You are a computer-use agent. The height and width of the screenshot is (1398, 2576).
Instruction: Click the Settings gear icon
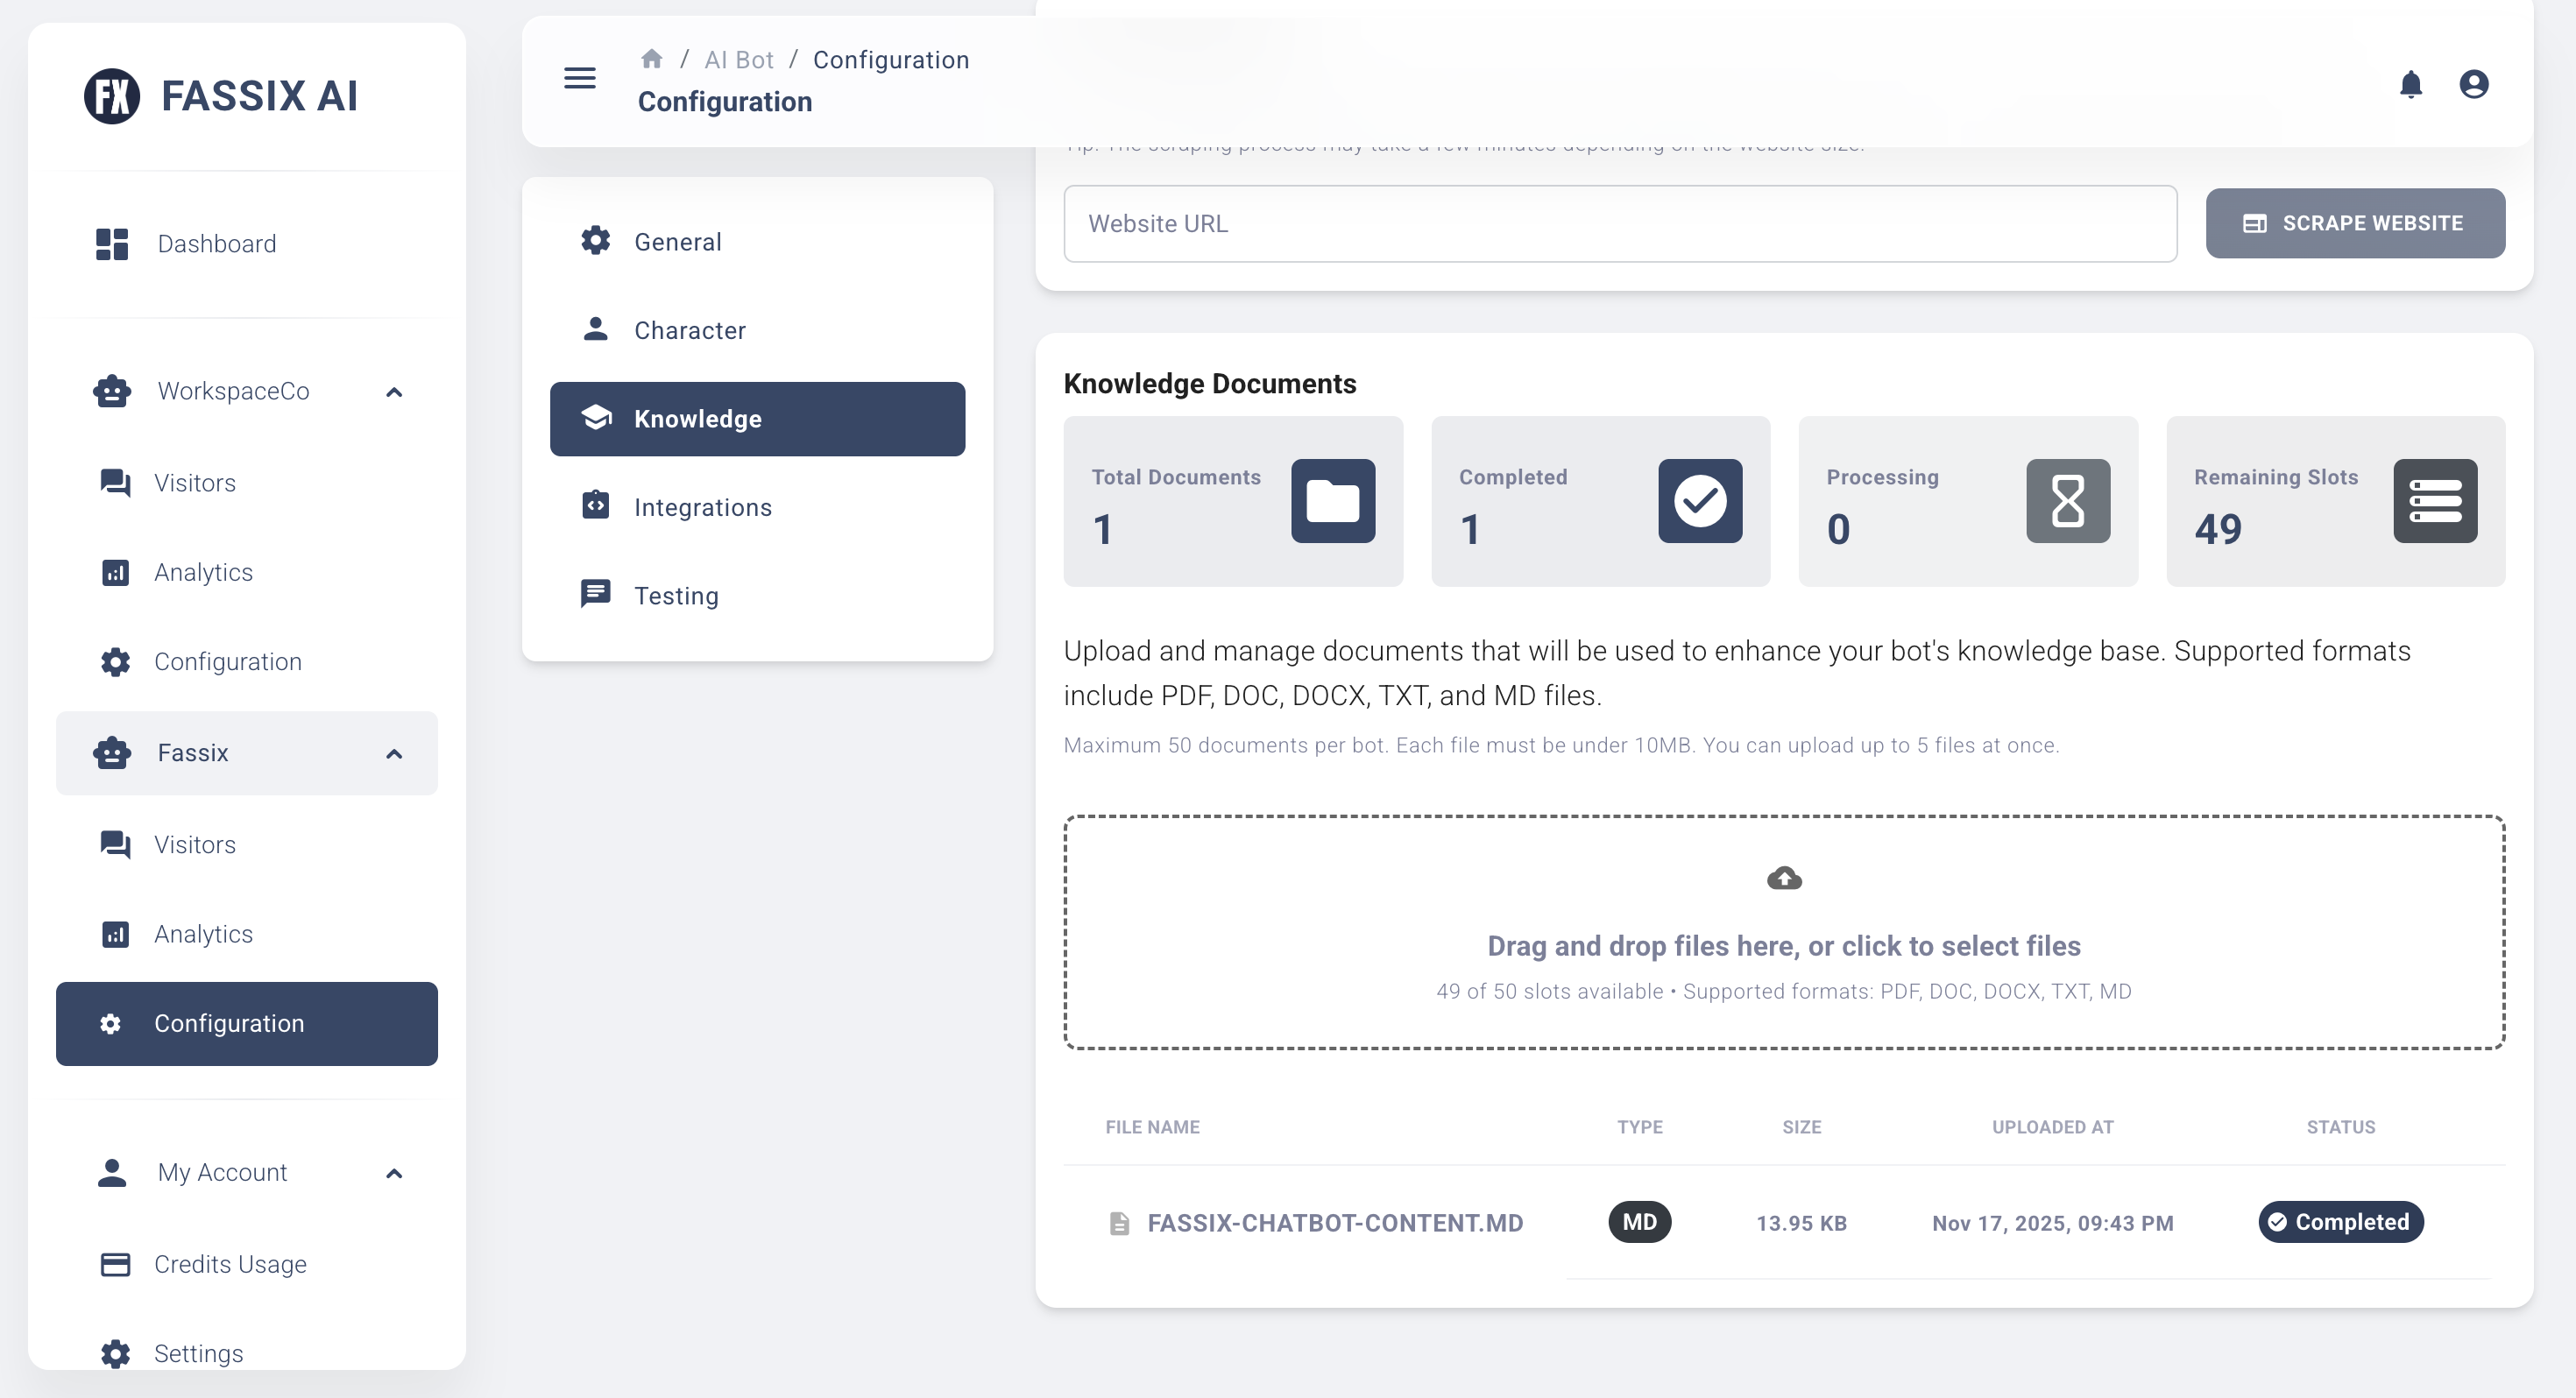114,1353
